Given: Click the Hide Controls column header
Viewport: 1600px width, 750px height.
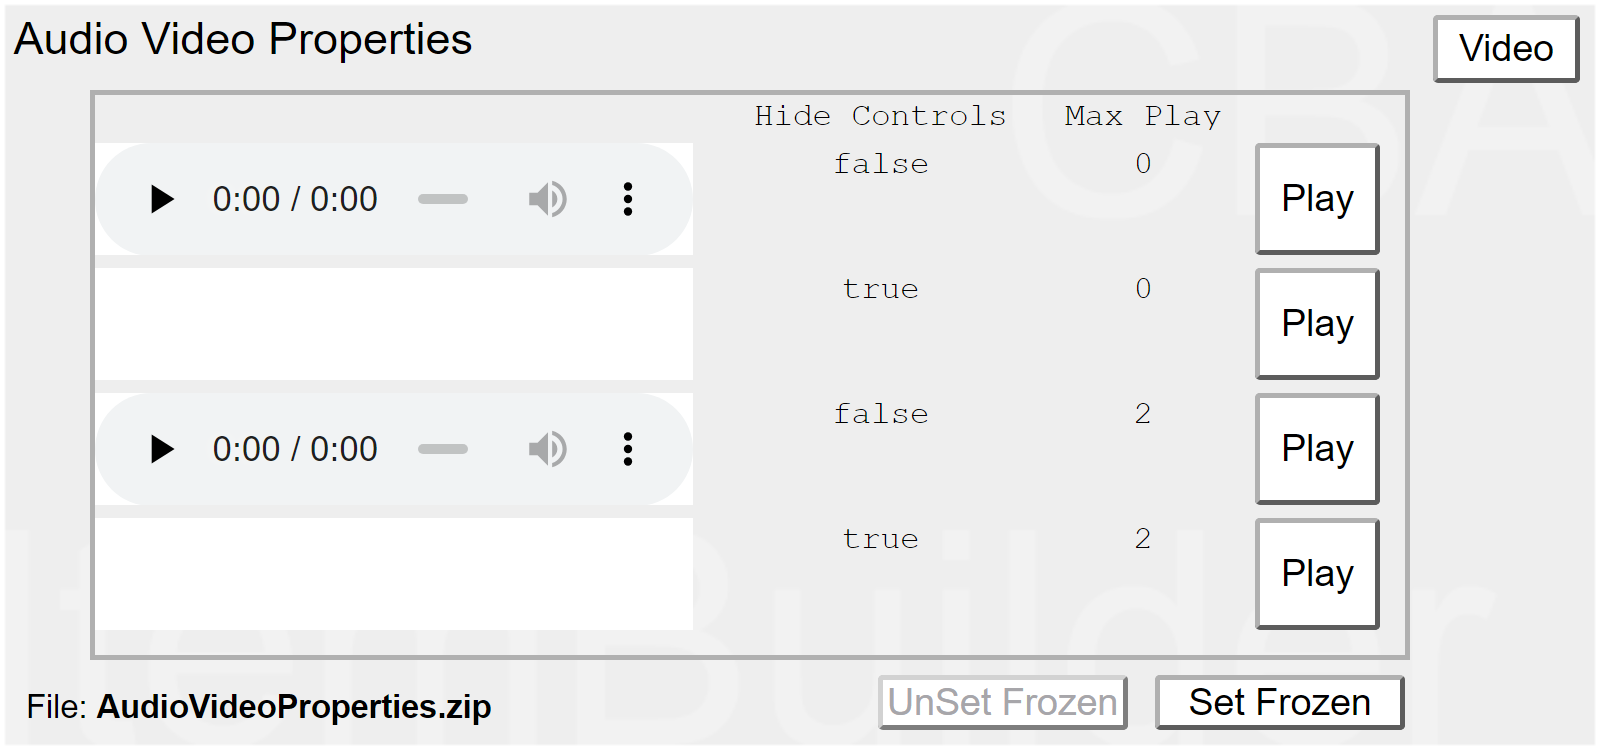Looking at the screenshot, I should click(880, 116).
